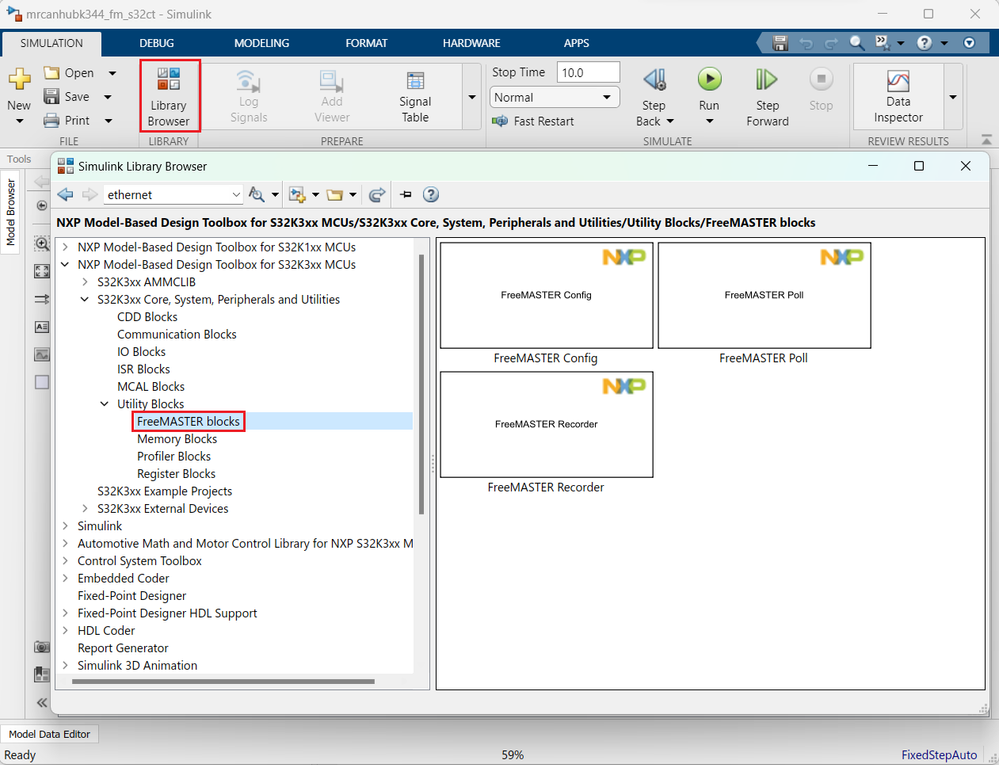Click the help question mark in top toolbar
This screenshot has height=765, width=999.
[924, 43]
